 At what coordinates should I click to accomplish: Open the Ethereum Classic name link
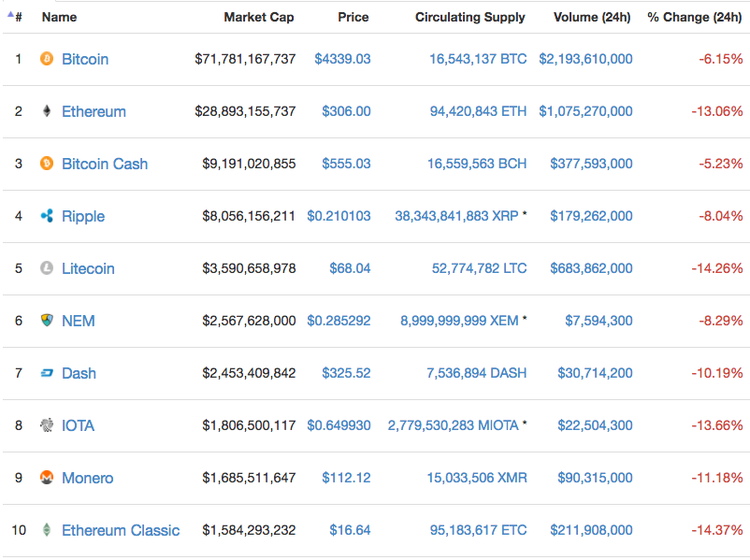(120, 530)
